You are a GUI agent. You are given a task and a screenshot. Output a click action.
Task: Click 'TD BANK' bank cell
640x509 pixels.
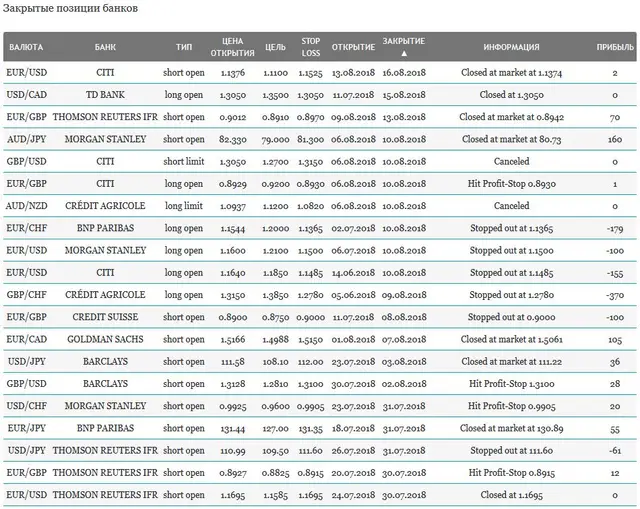point(105,95)
